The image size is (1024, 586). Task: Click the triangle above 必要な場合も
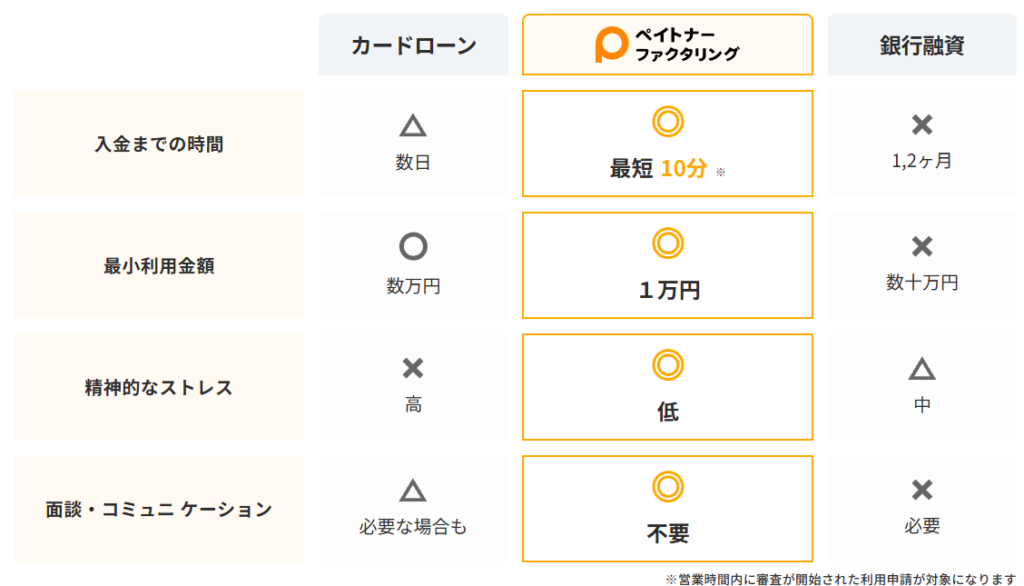pos(413,491)
